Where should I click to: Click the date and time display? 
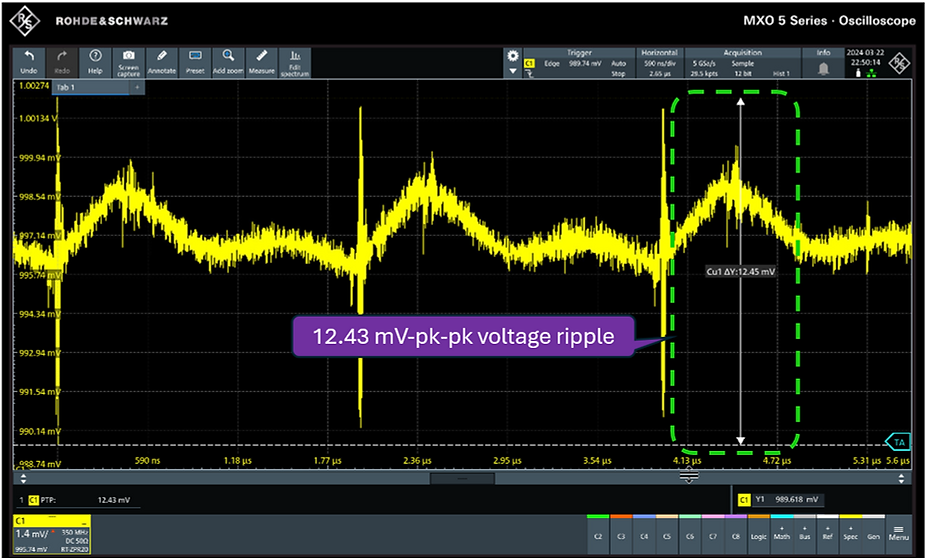pos(864,57)
